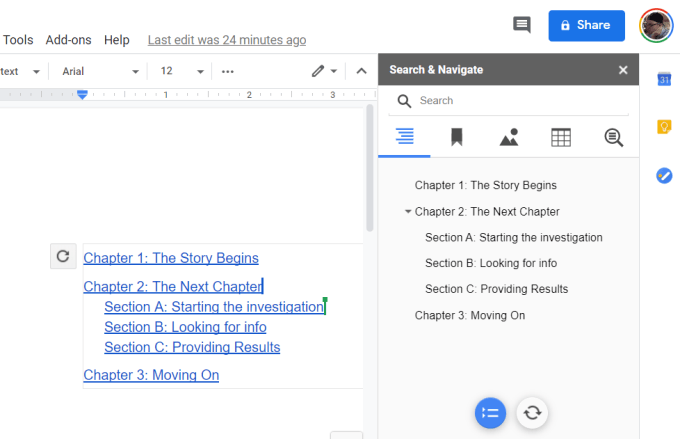Open the Help menu

pos(117,40)
